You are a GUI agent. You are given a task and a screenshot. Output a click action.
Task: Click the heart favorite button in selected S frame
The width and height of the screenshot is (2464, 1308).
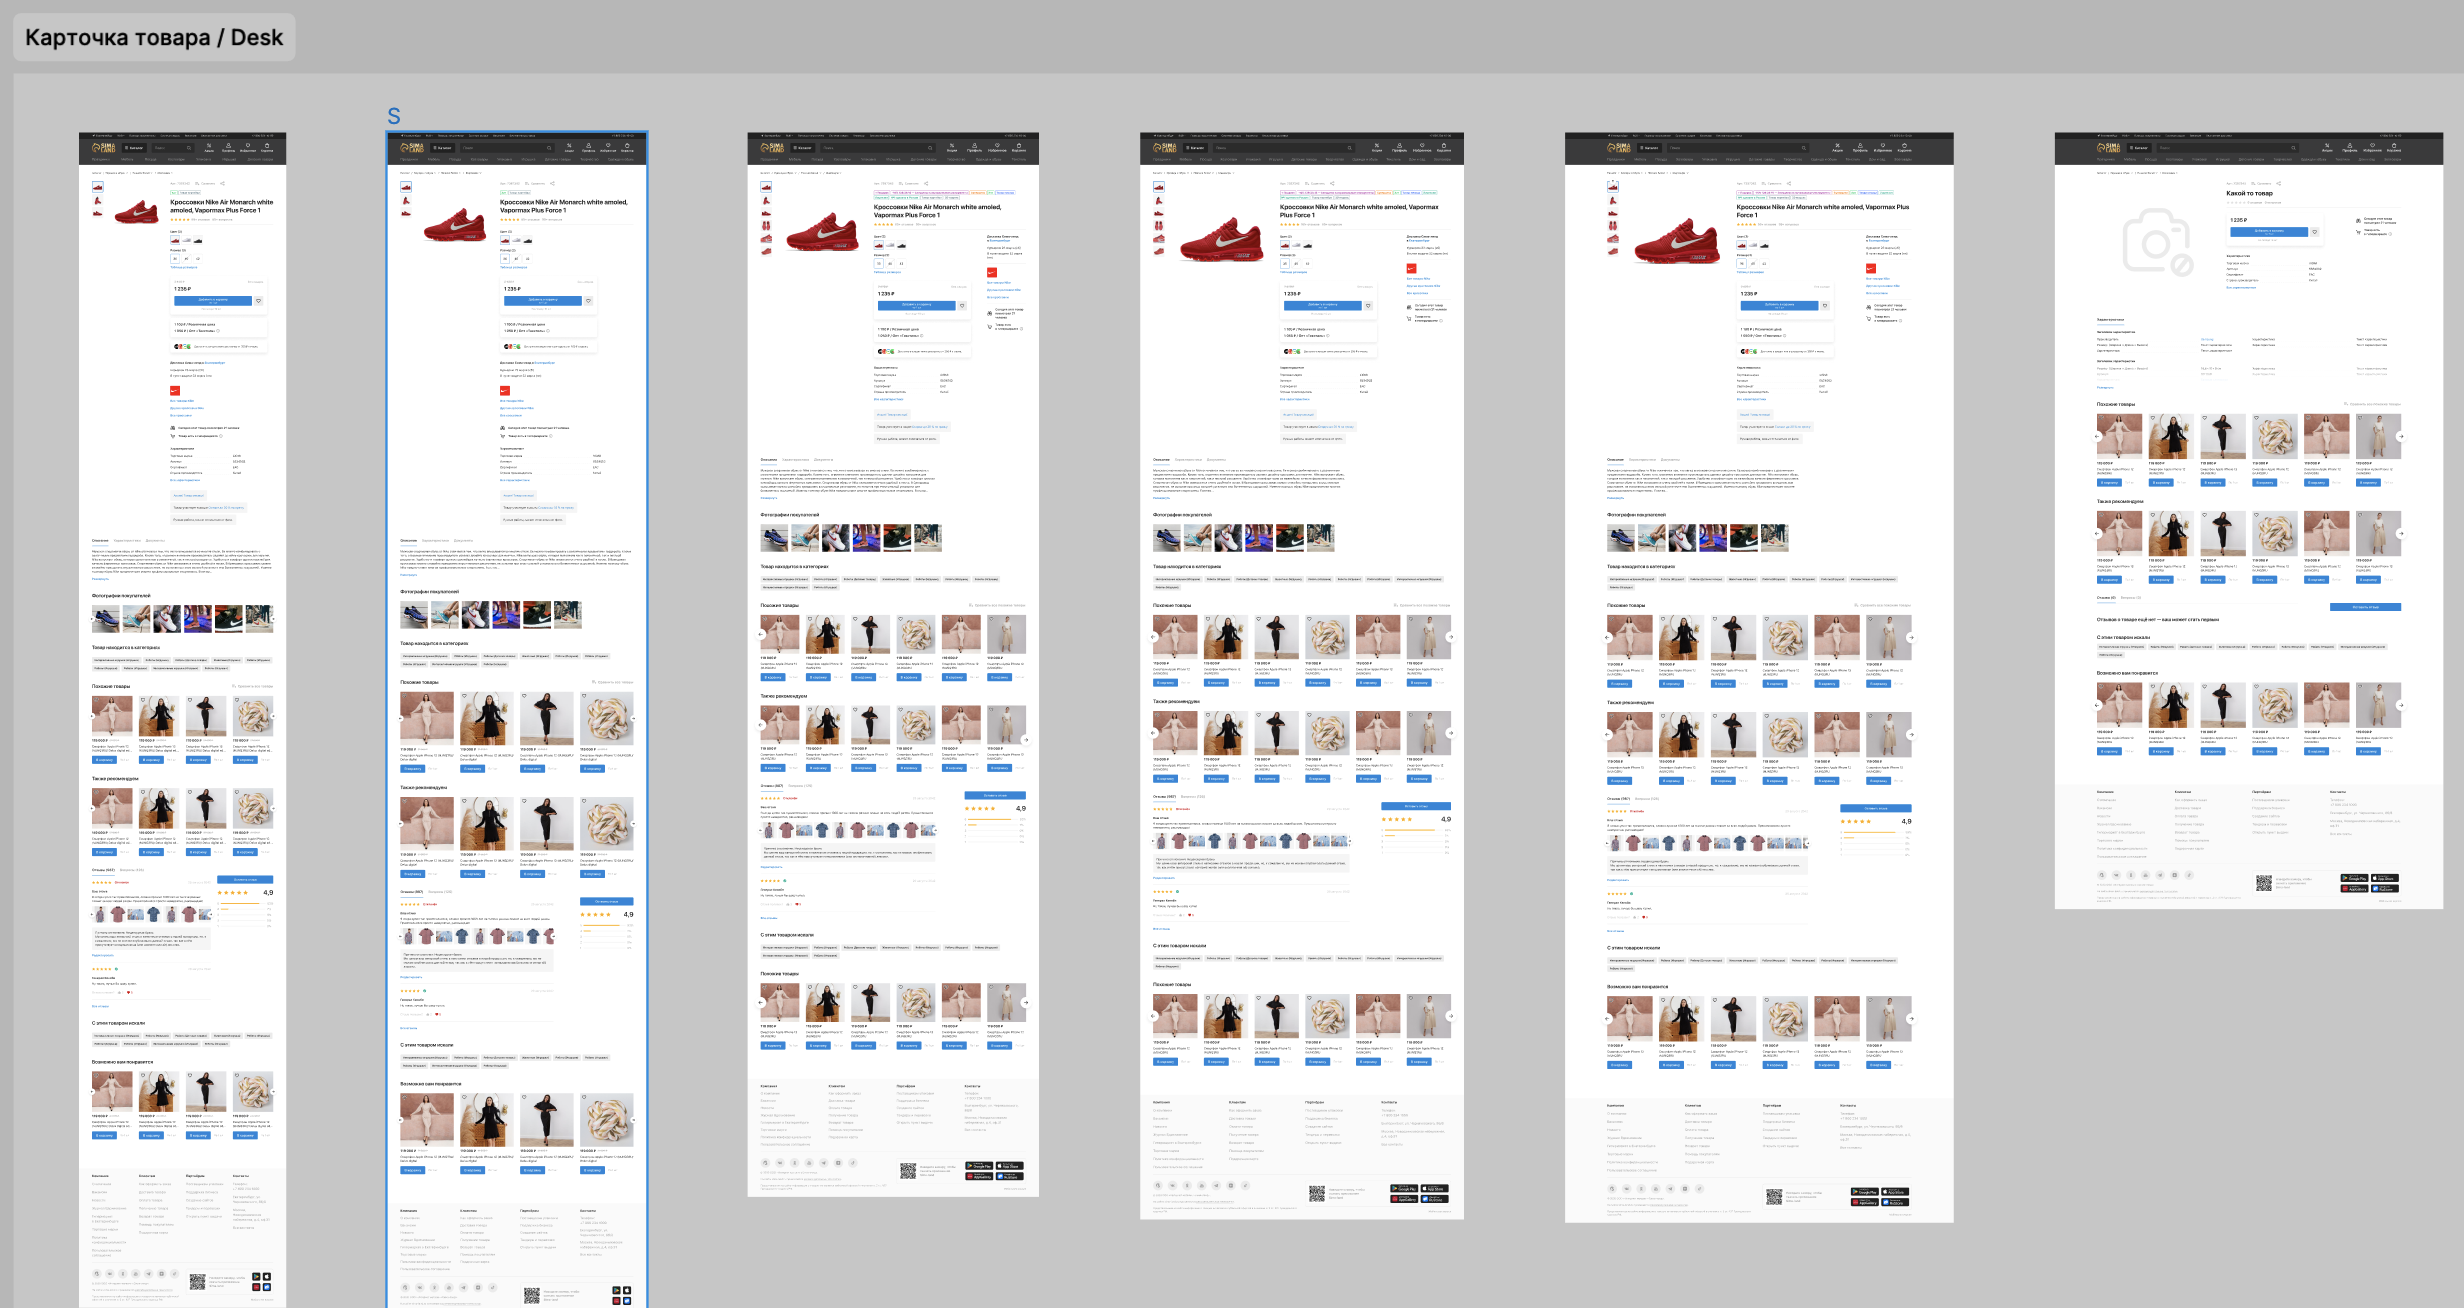(588, 300)
